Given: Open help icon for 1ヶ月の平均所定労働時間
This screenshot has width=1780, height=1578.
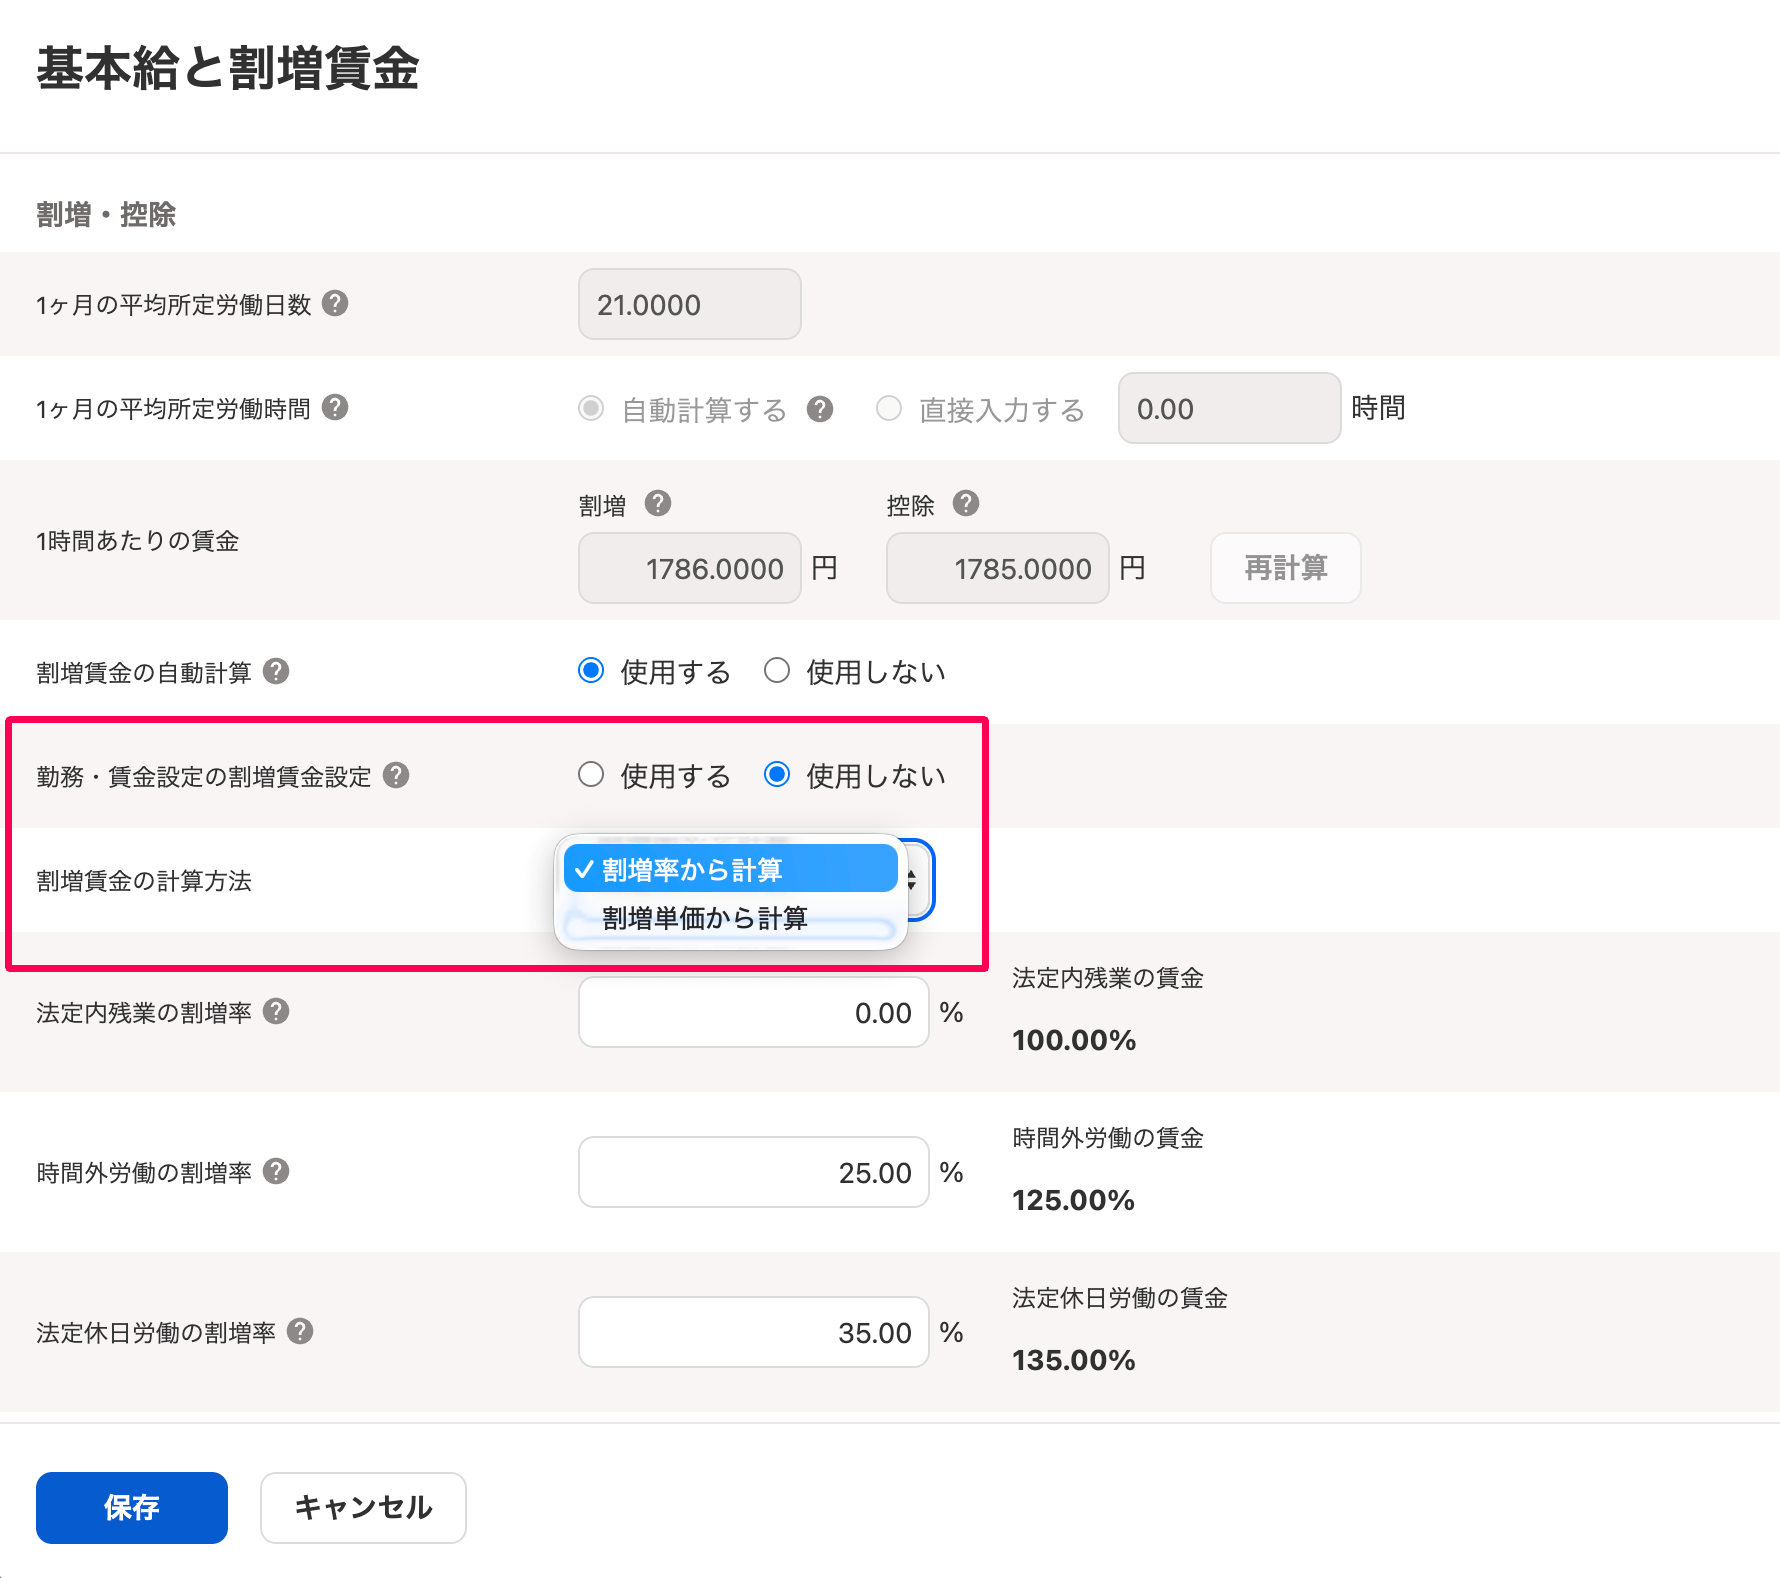Looking at the screenshot, I should [x=335, y=407].
